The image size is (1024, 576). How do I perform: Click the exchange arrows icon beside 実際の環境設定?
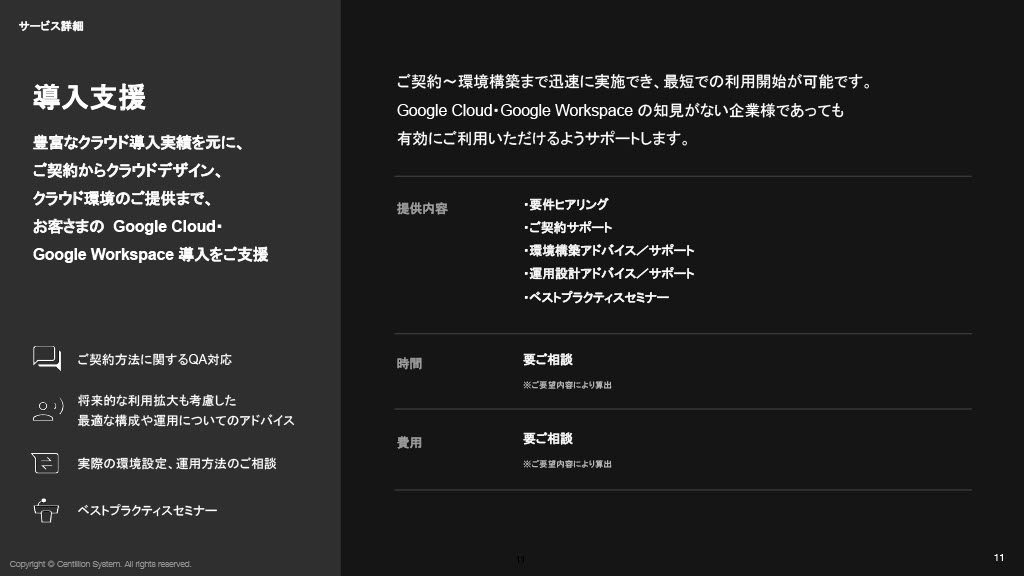tap(46, 463)
